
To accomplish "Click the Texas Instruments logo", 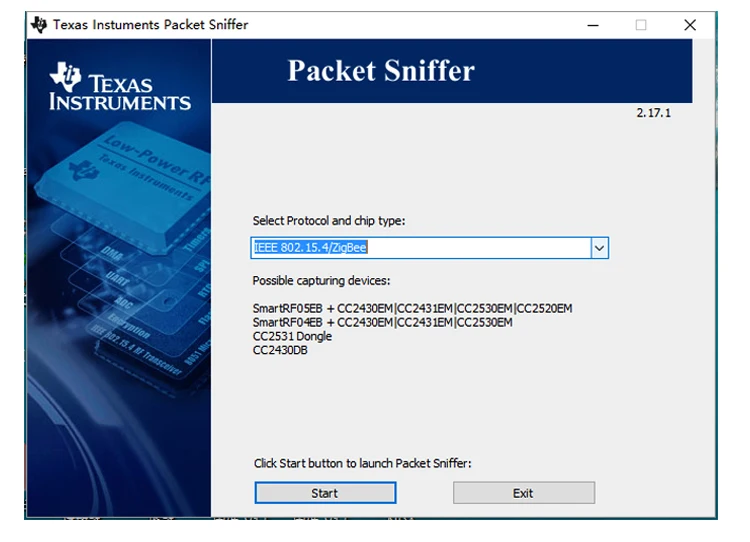I will (120, 87).
